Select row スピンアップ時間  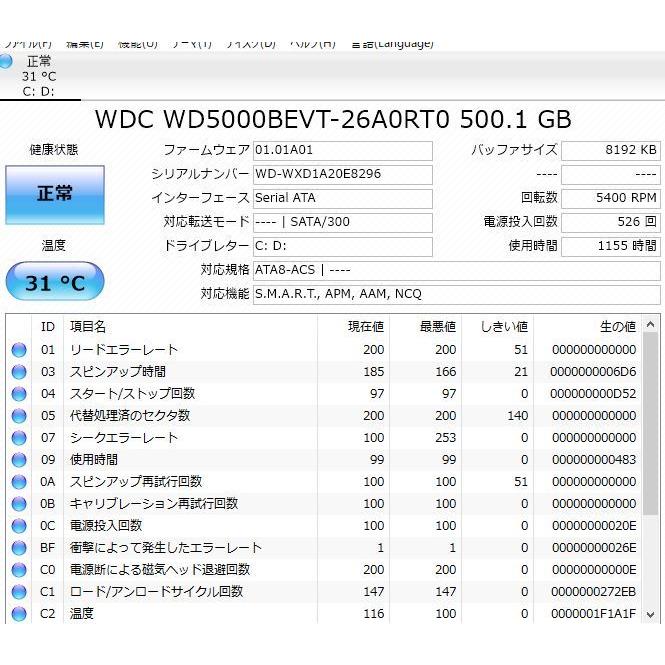[x=324, y=372]
